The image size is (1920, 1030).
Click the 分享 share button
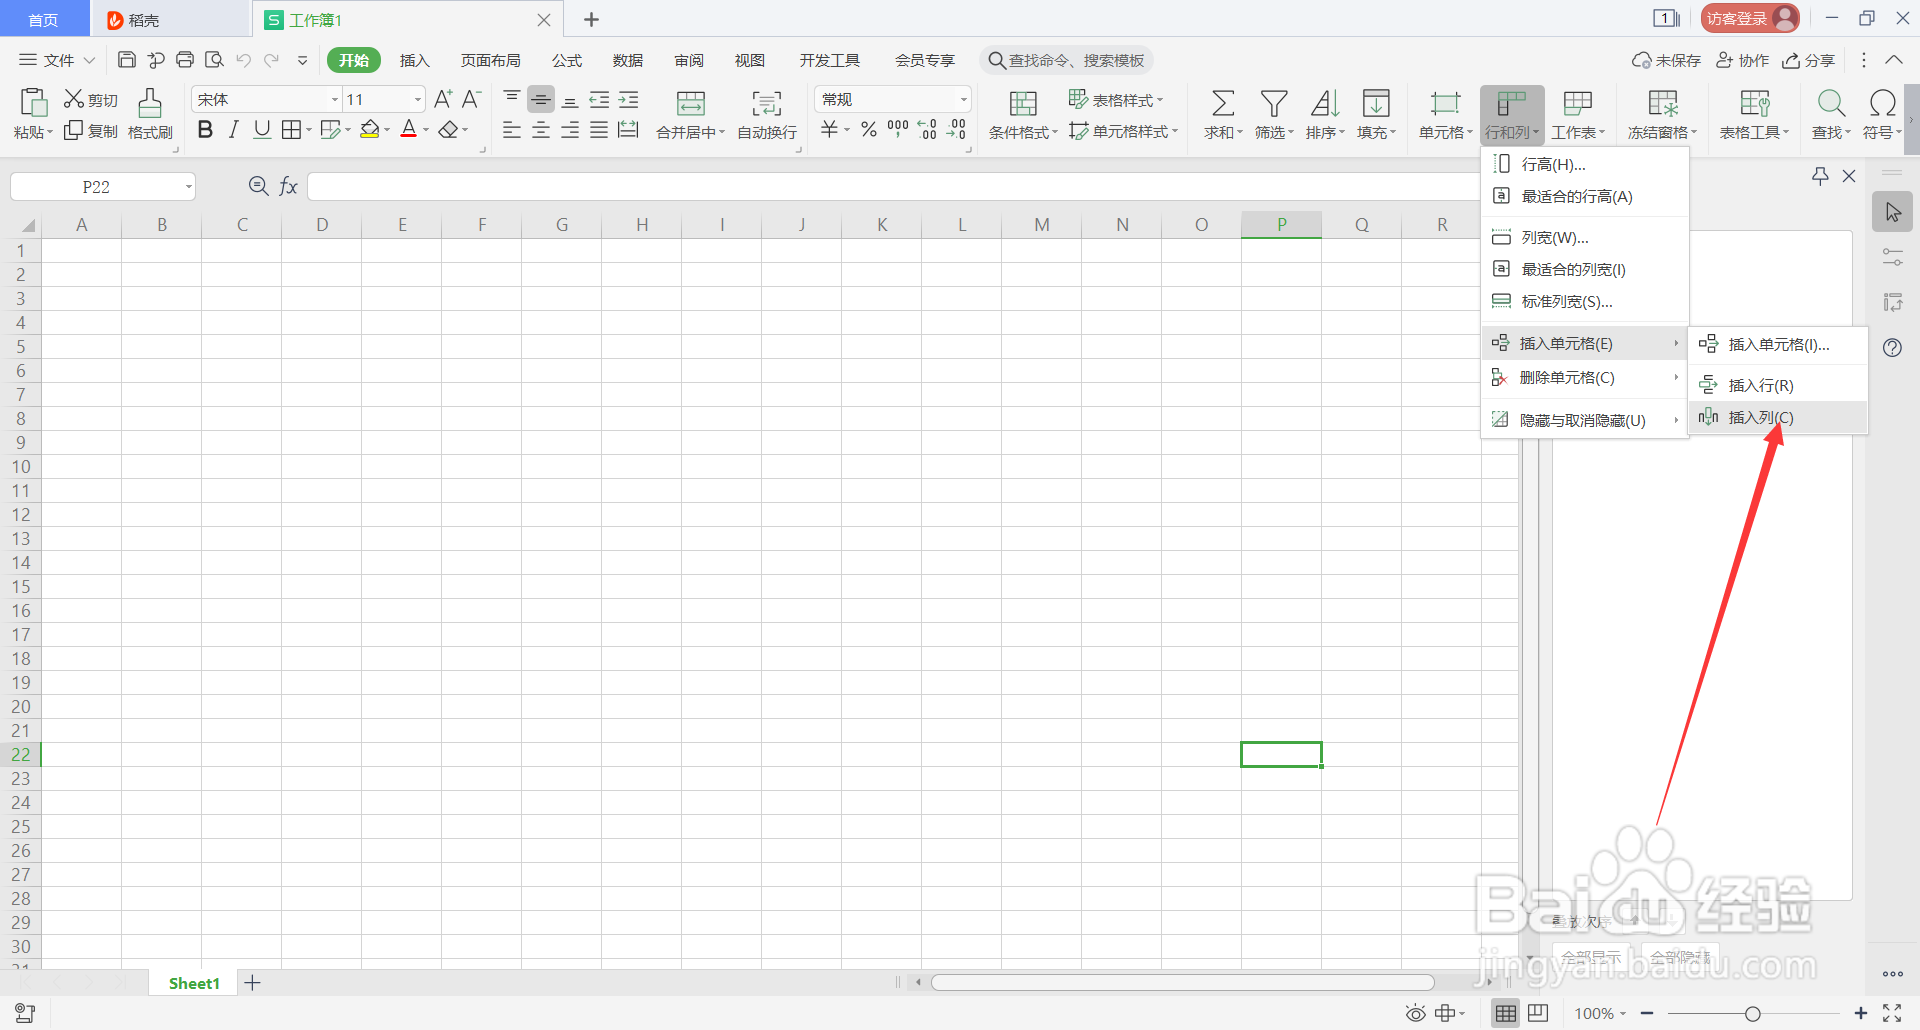pyautogui.click(x=1808, y=60)
